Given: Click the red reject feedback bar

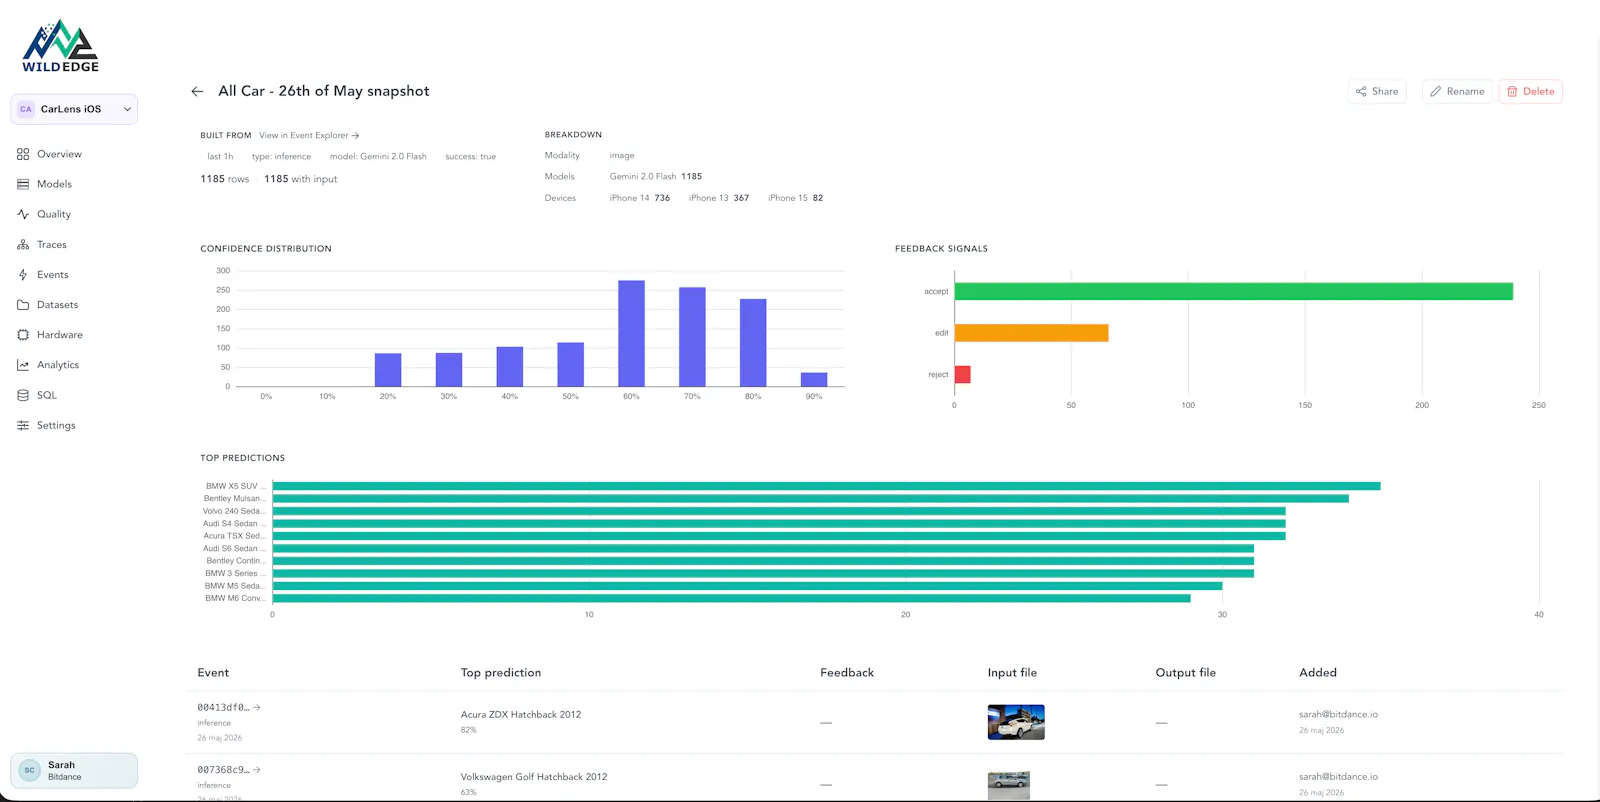Looking at the screenshot, I should tap(963, 374).
